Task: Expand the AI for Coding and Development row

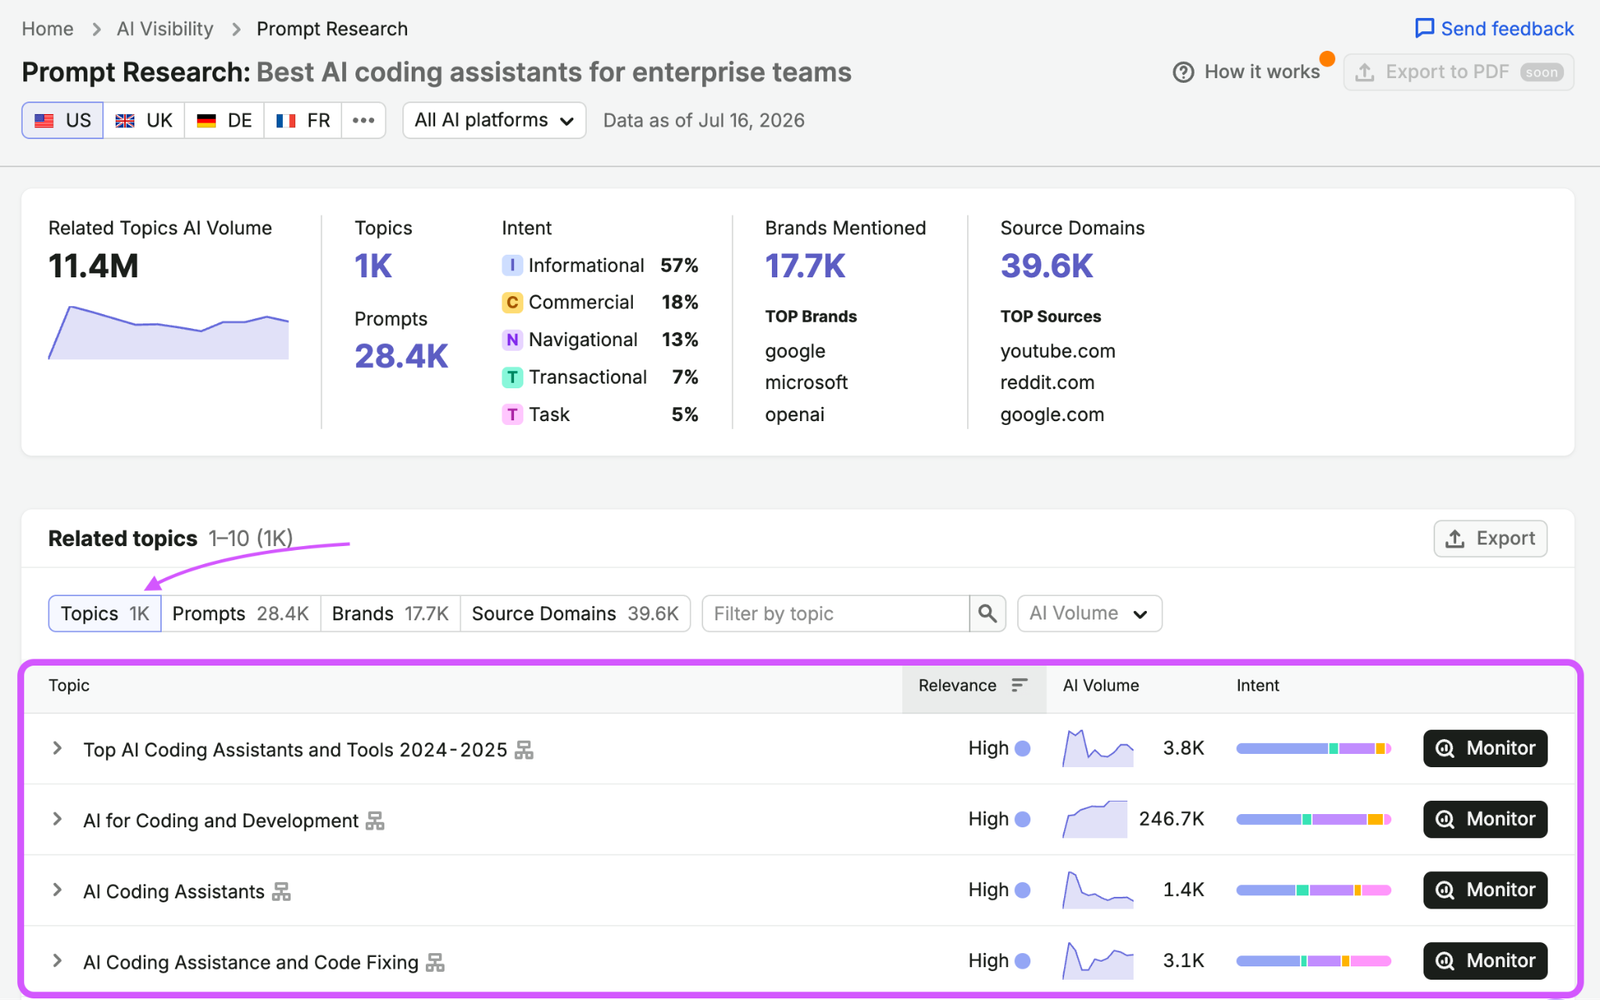Action: pyautogui.click(x=57, y=819)
